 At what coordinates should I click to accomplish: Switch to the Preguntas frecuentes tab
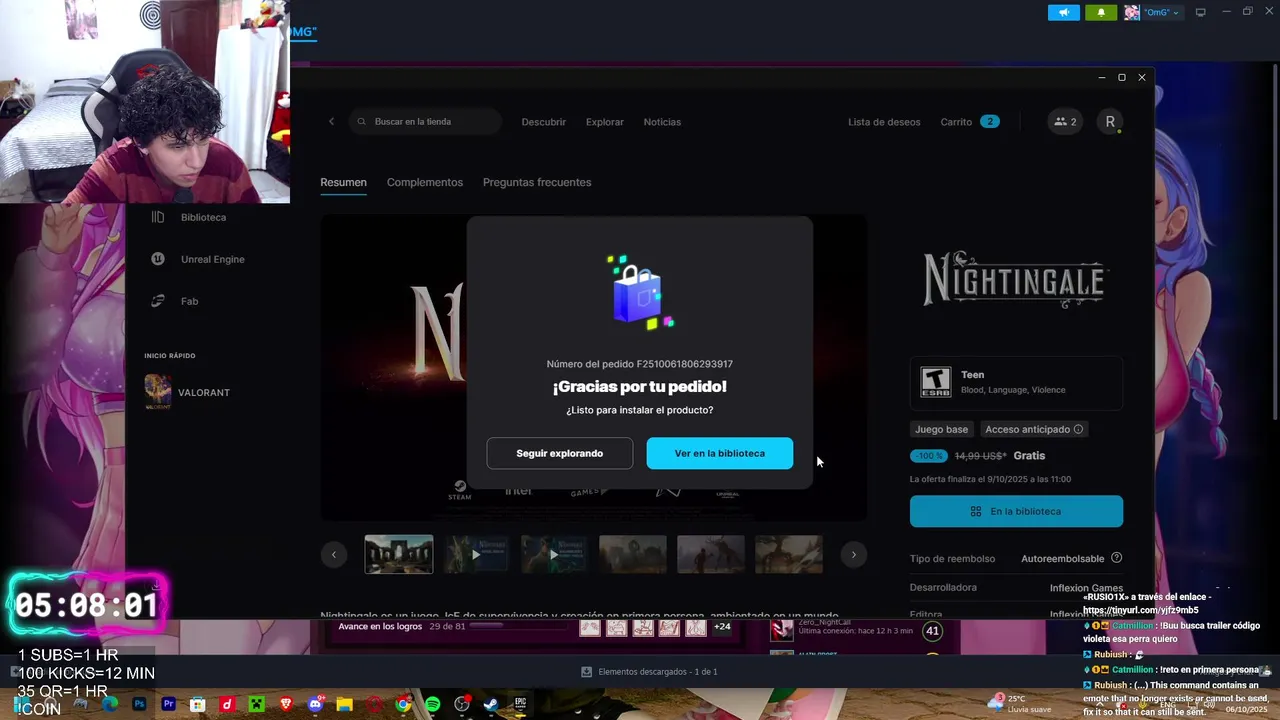[537, 182]
